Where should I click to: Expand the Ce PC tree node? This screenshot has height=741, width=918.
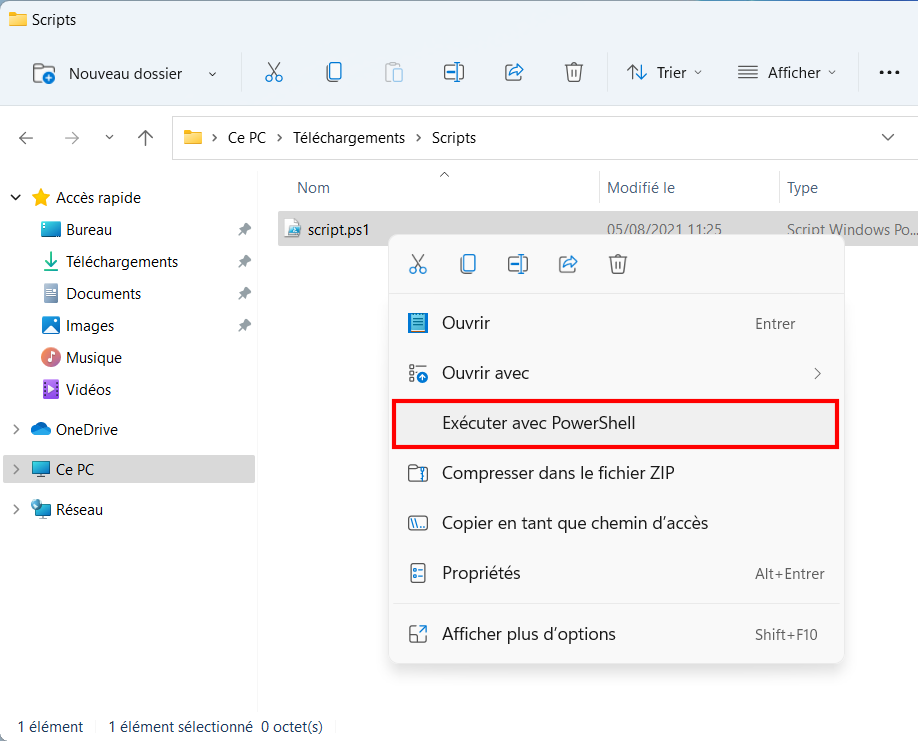[x=16, y=469]
